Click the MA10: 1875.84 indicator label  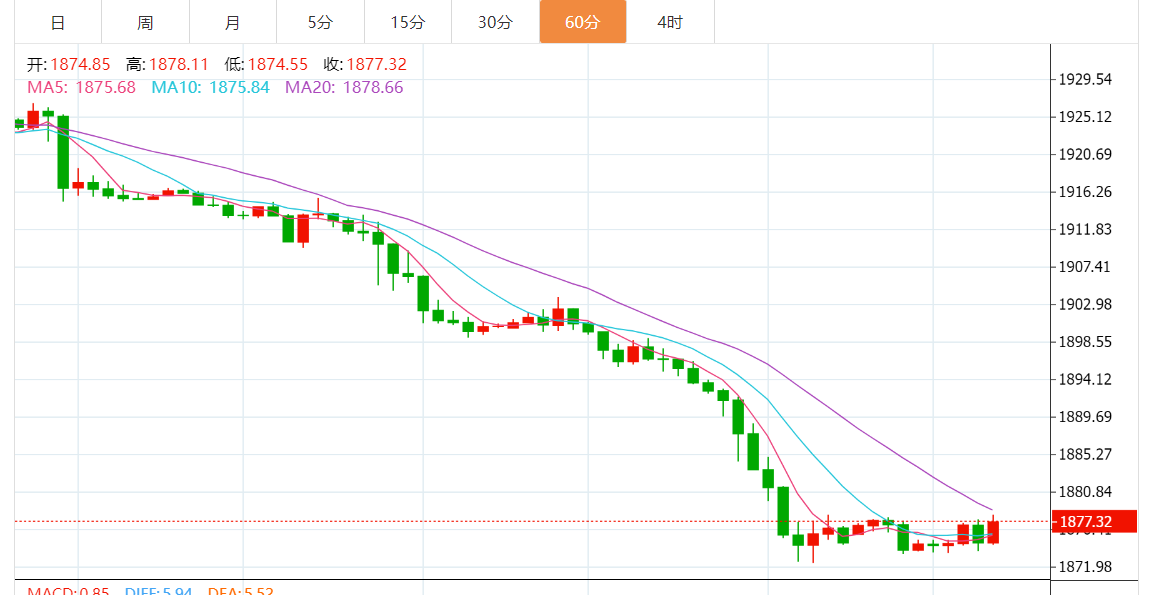coord(210,87)
